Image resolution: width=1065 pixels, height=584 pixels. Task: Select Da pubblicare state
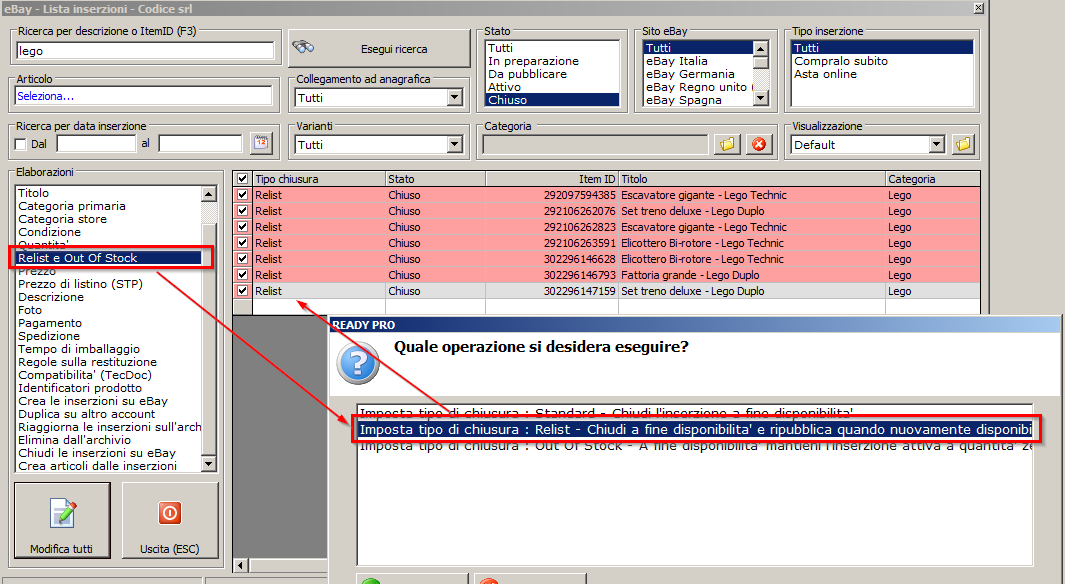[x=552, y=74]
